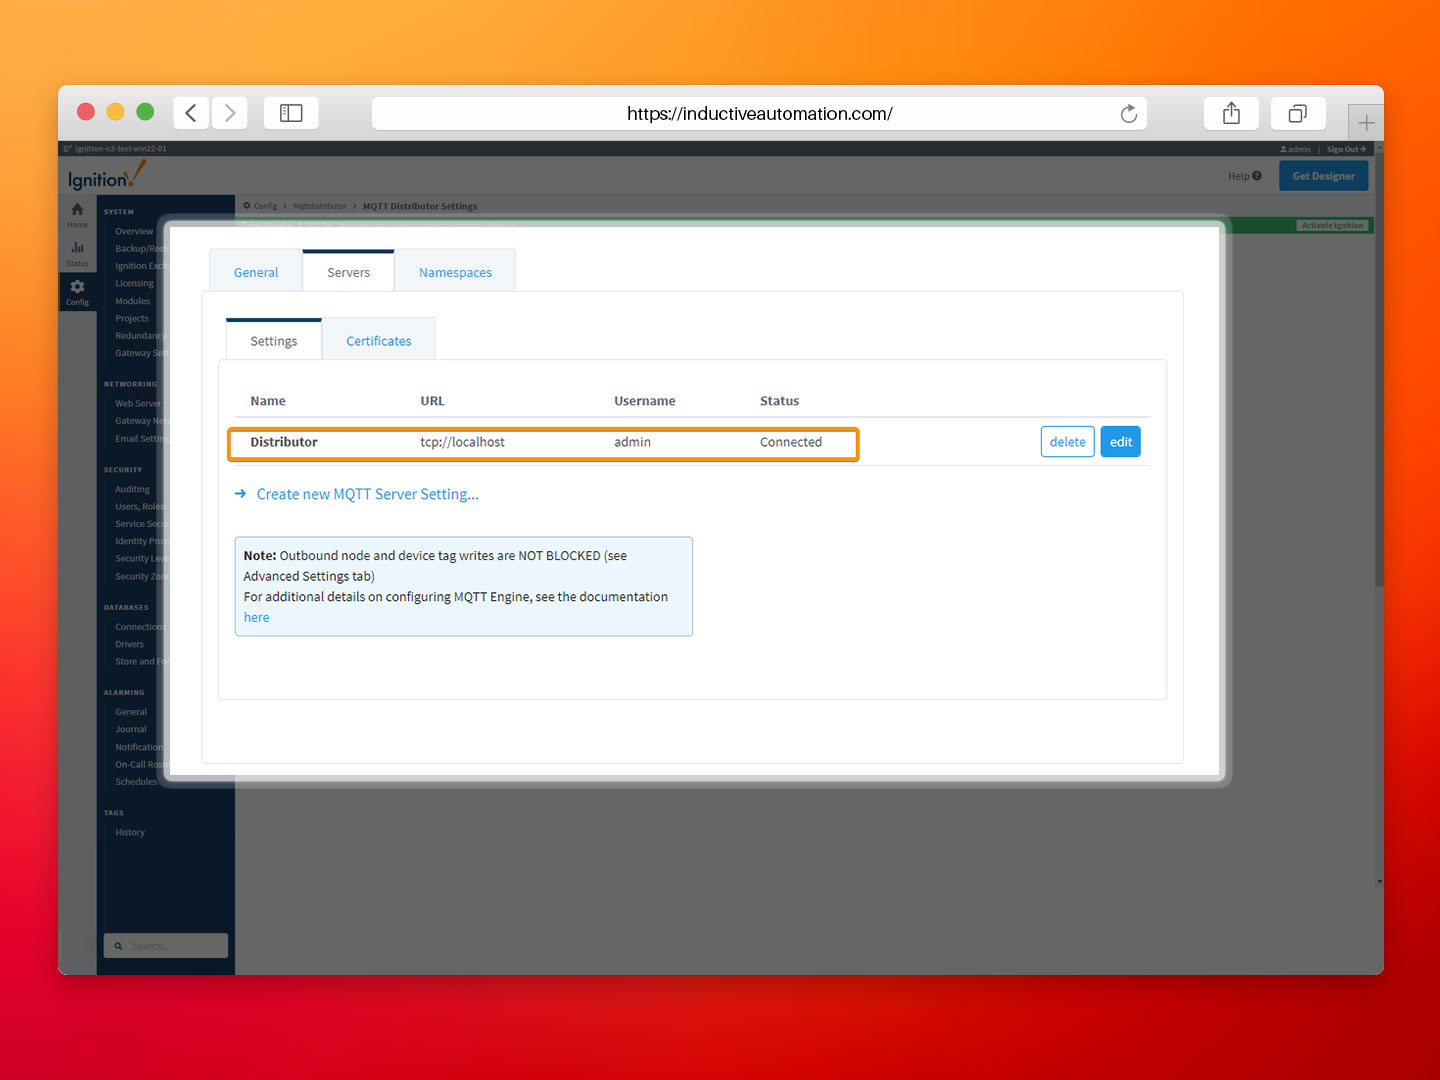
Task: Switch to the General tab
Action: pyautogui.click(x=255, y=271)
